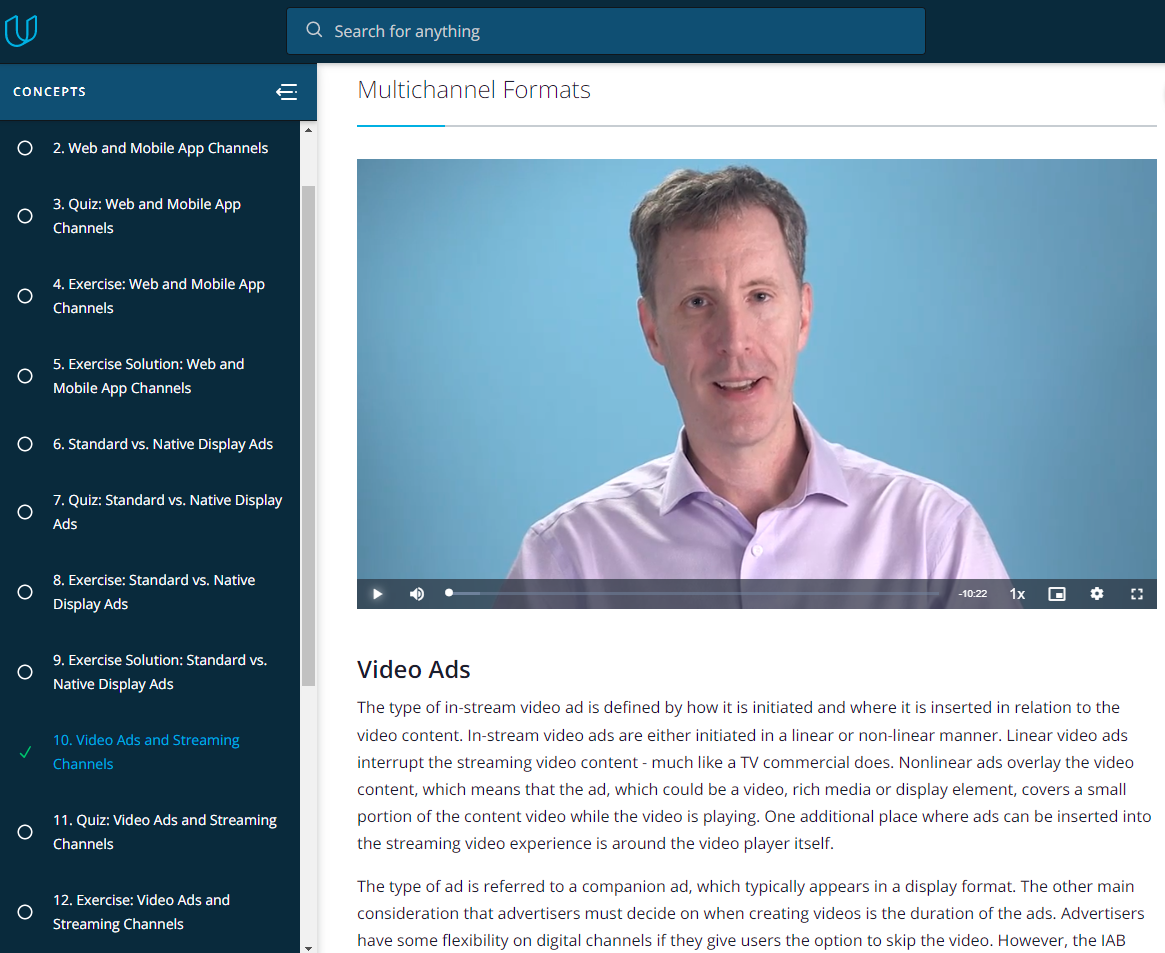Click completion circle for lesson 4 Exercise
The image size is (1165, 953).
coord(25,296)
